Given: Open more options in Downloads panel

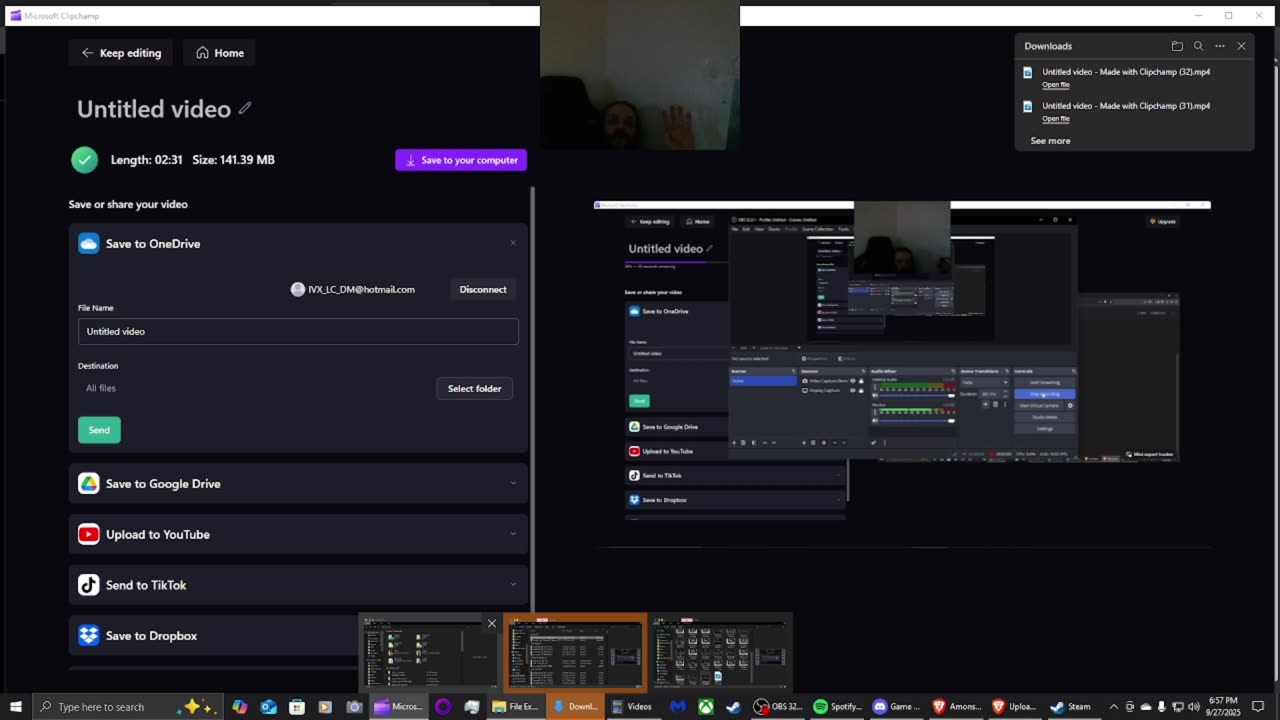Looking at the screenshot, I should 1220,46.
